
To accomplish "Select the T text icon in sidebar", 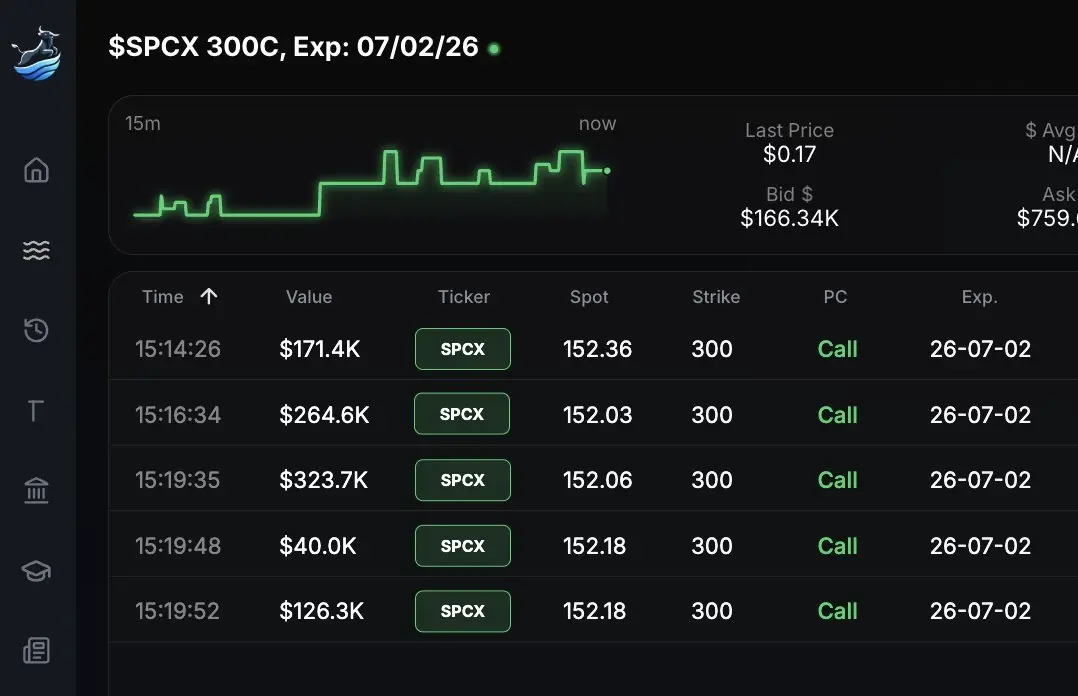I will pyautogui.click(x=36, y=411).
